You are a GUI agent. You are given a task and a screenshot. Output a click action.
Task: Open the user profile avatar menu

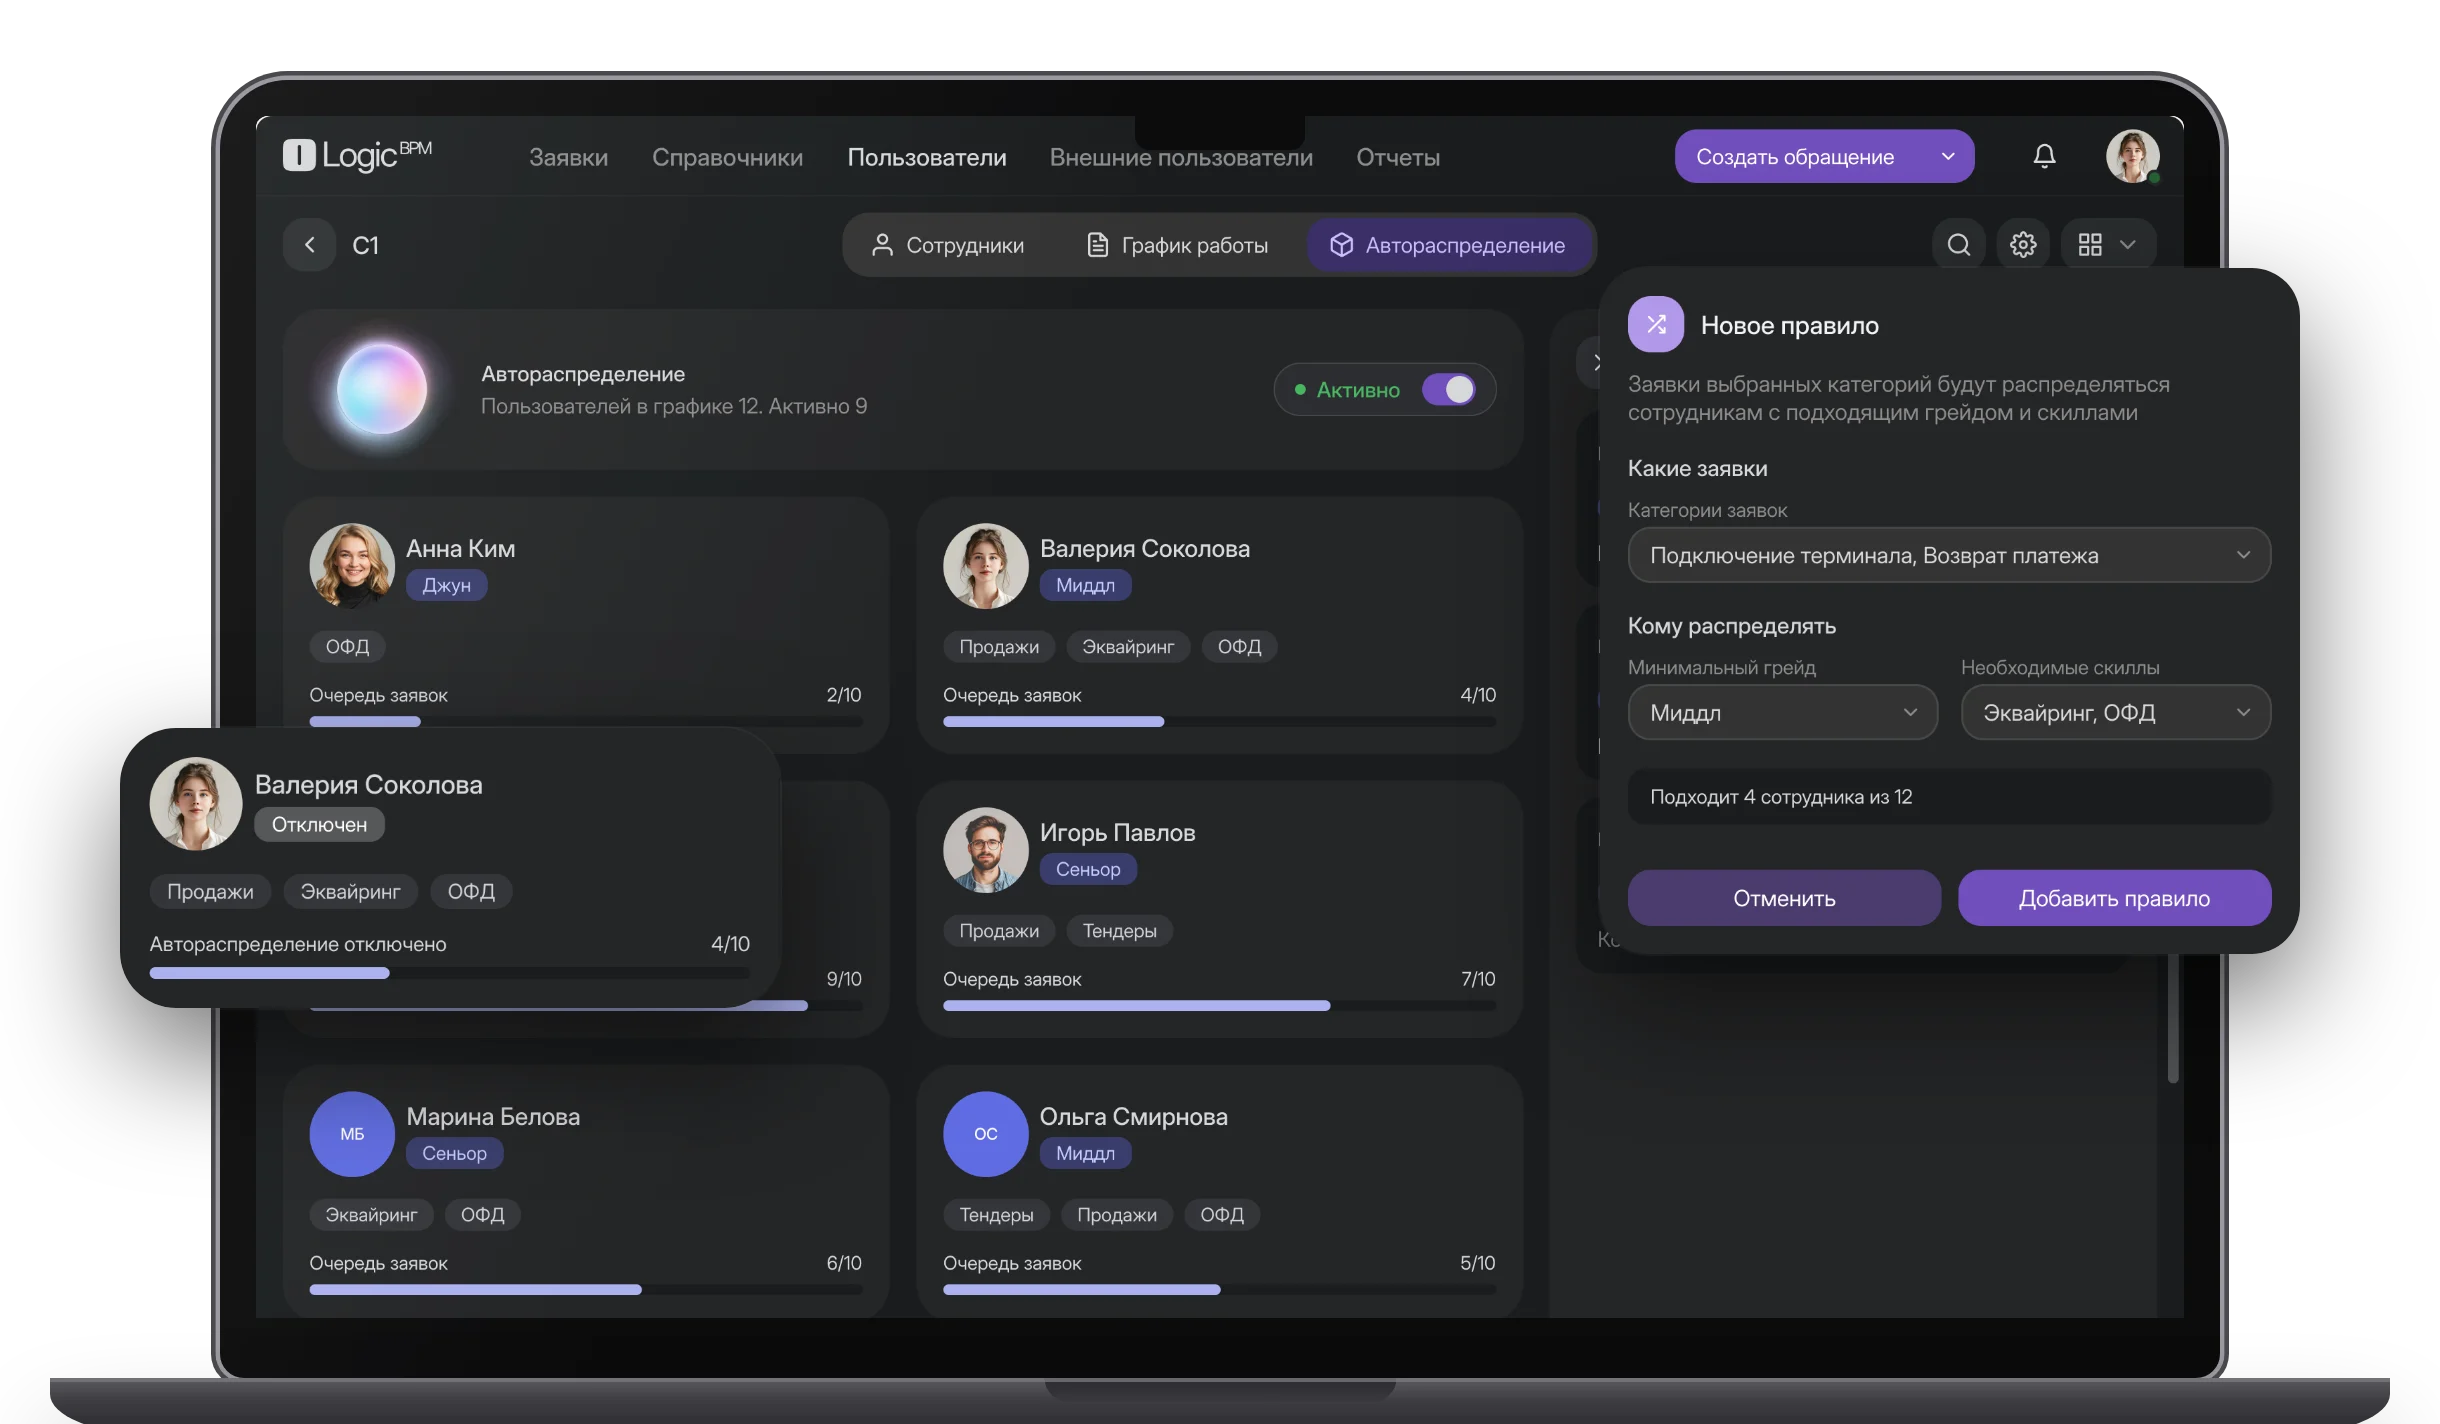pos(2132,156)
